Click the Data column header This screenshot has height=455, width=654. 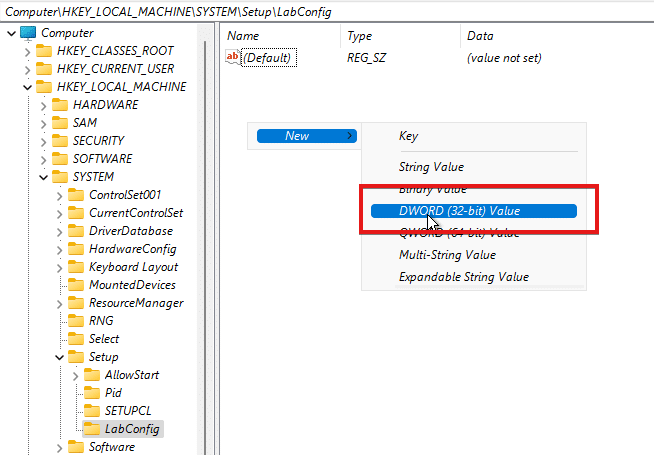pos(479,36)
